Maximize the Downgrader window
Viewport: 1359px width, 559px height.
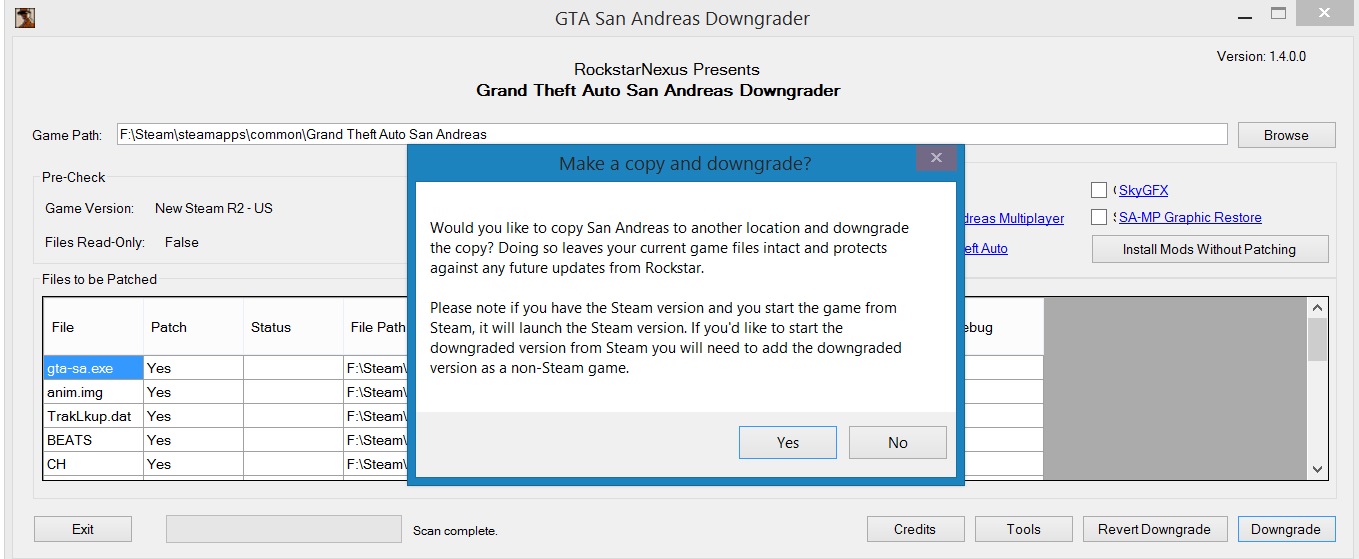click(x=1278, y=13)
